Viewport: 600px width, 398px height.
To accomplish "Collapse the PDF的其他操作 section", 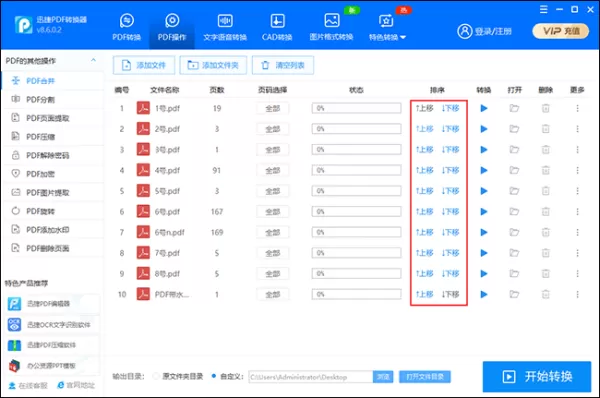I will (x=93, y=60).
